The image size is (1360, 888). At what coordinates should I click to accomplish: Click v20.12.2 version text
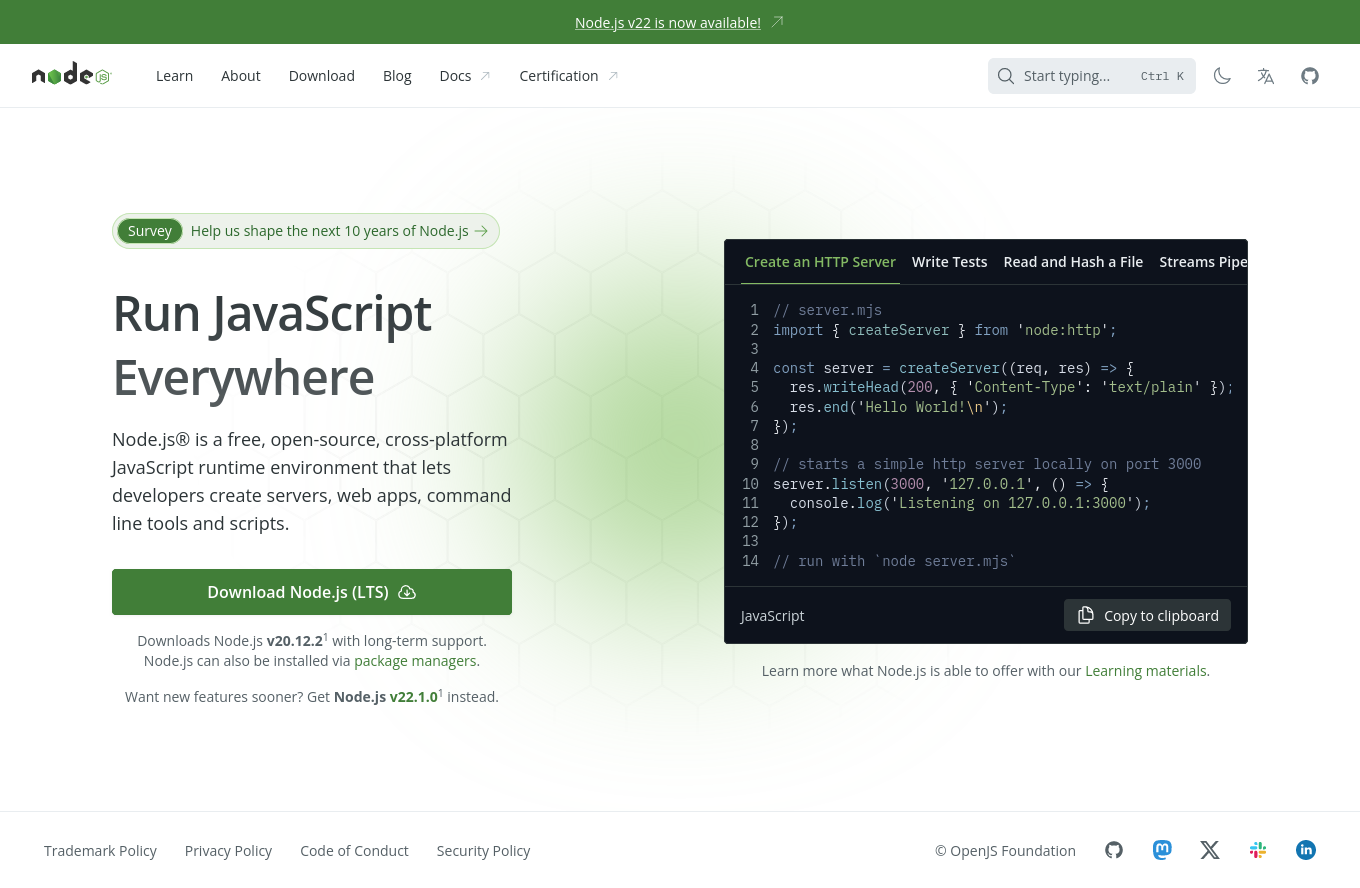pyautogui.click(x=295, y=641)
